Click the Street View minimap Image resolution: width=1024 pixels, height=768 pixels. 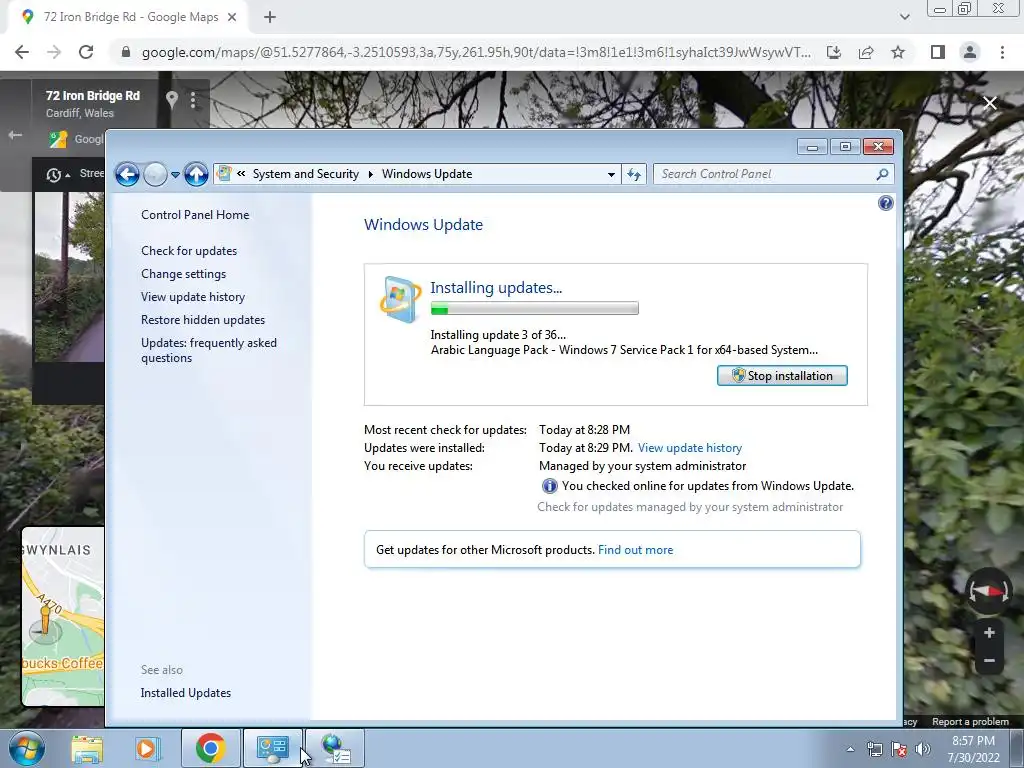63,616
